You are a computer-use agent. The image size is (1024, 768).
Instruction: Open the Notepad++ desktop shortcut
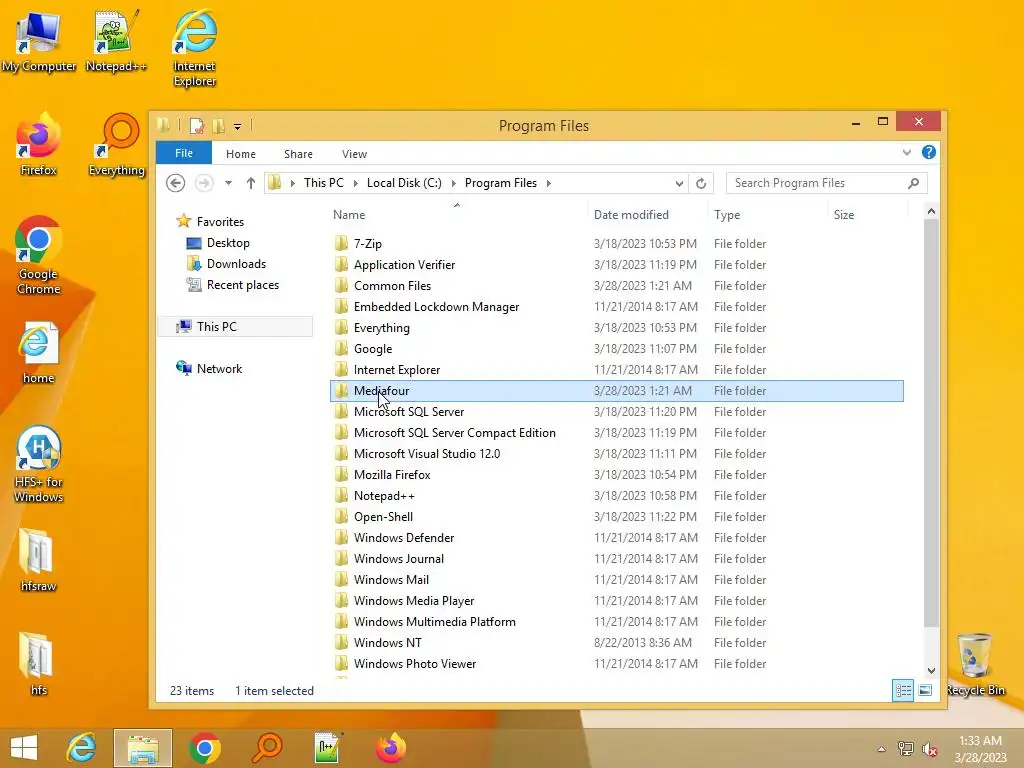point(116,42)
